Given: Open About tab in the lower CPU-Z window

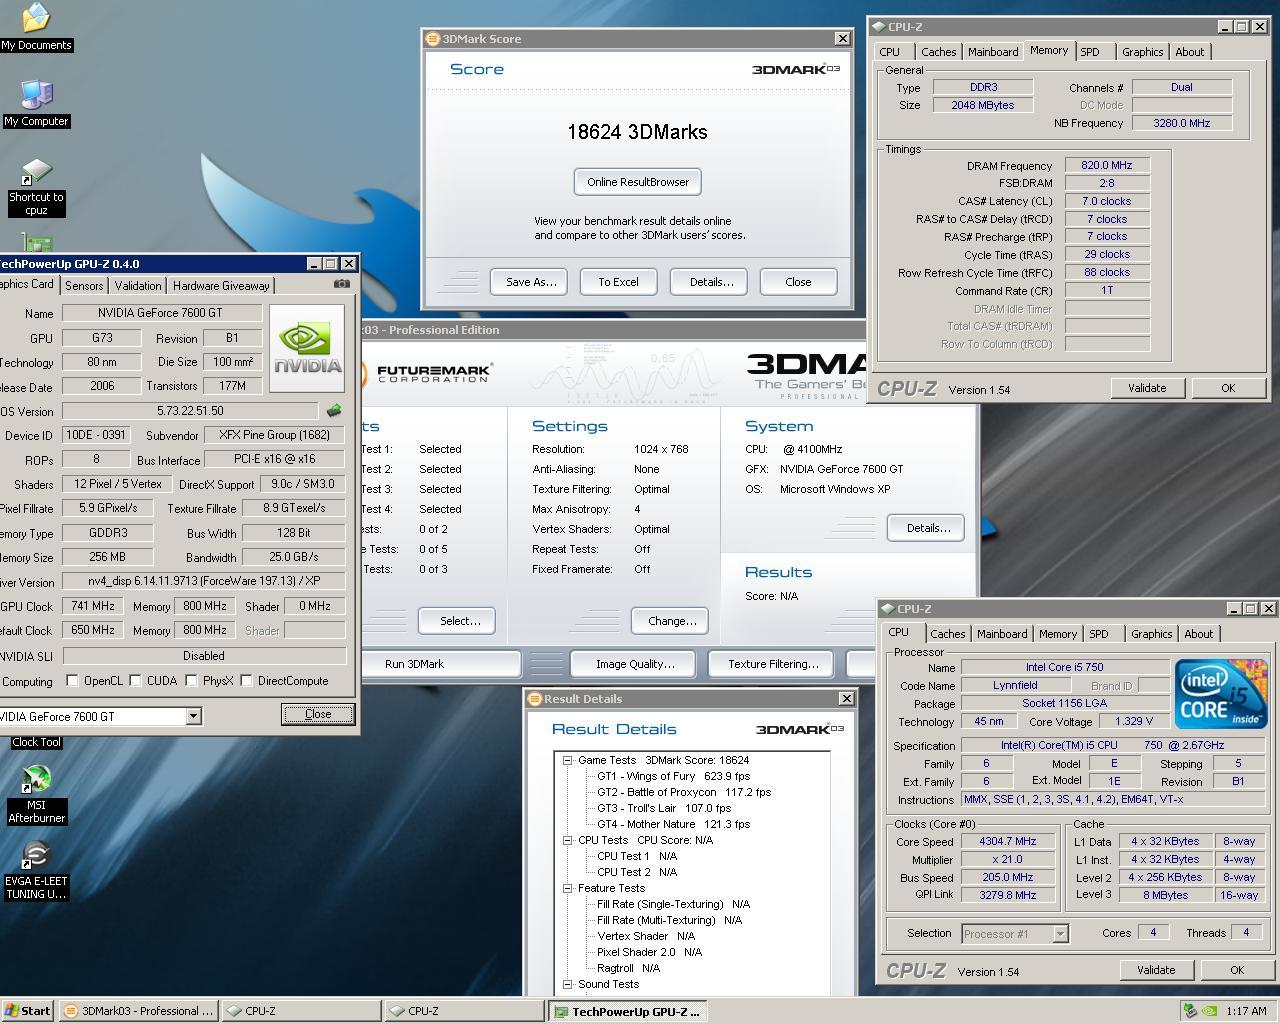Looking at the screenshot, I should click(x=1198, y=634).
